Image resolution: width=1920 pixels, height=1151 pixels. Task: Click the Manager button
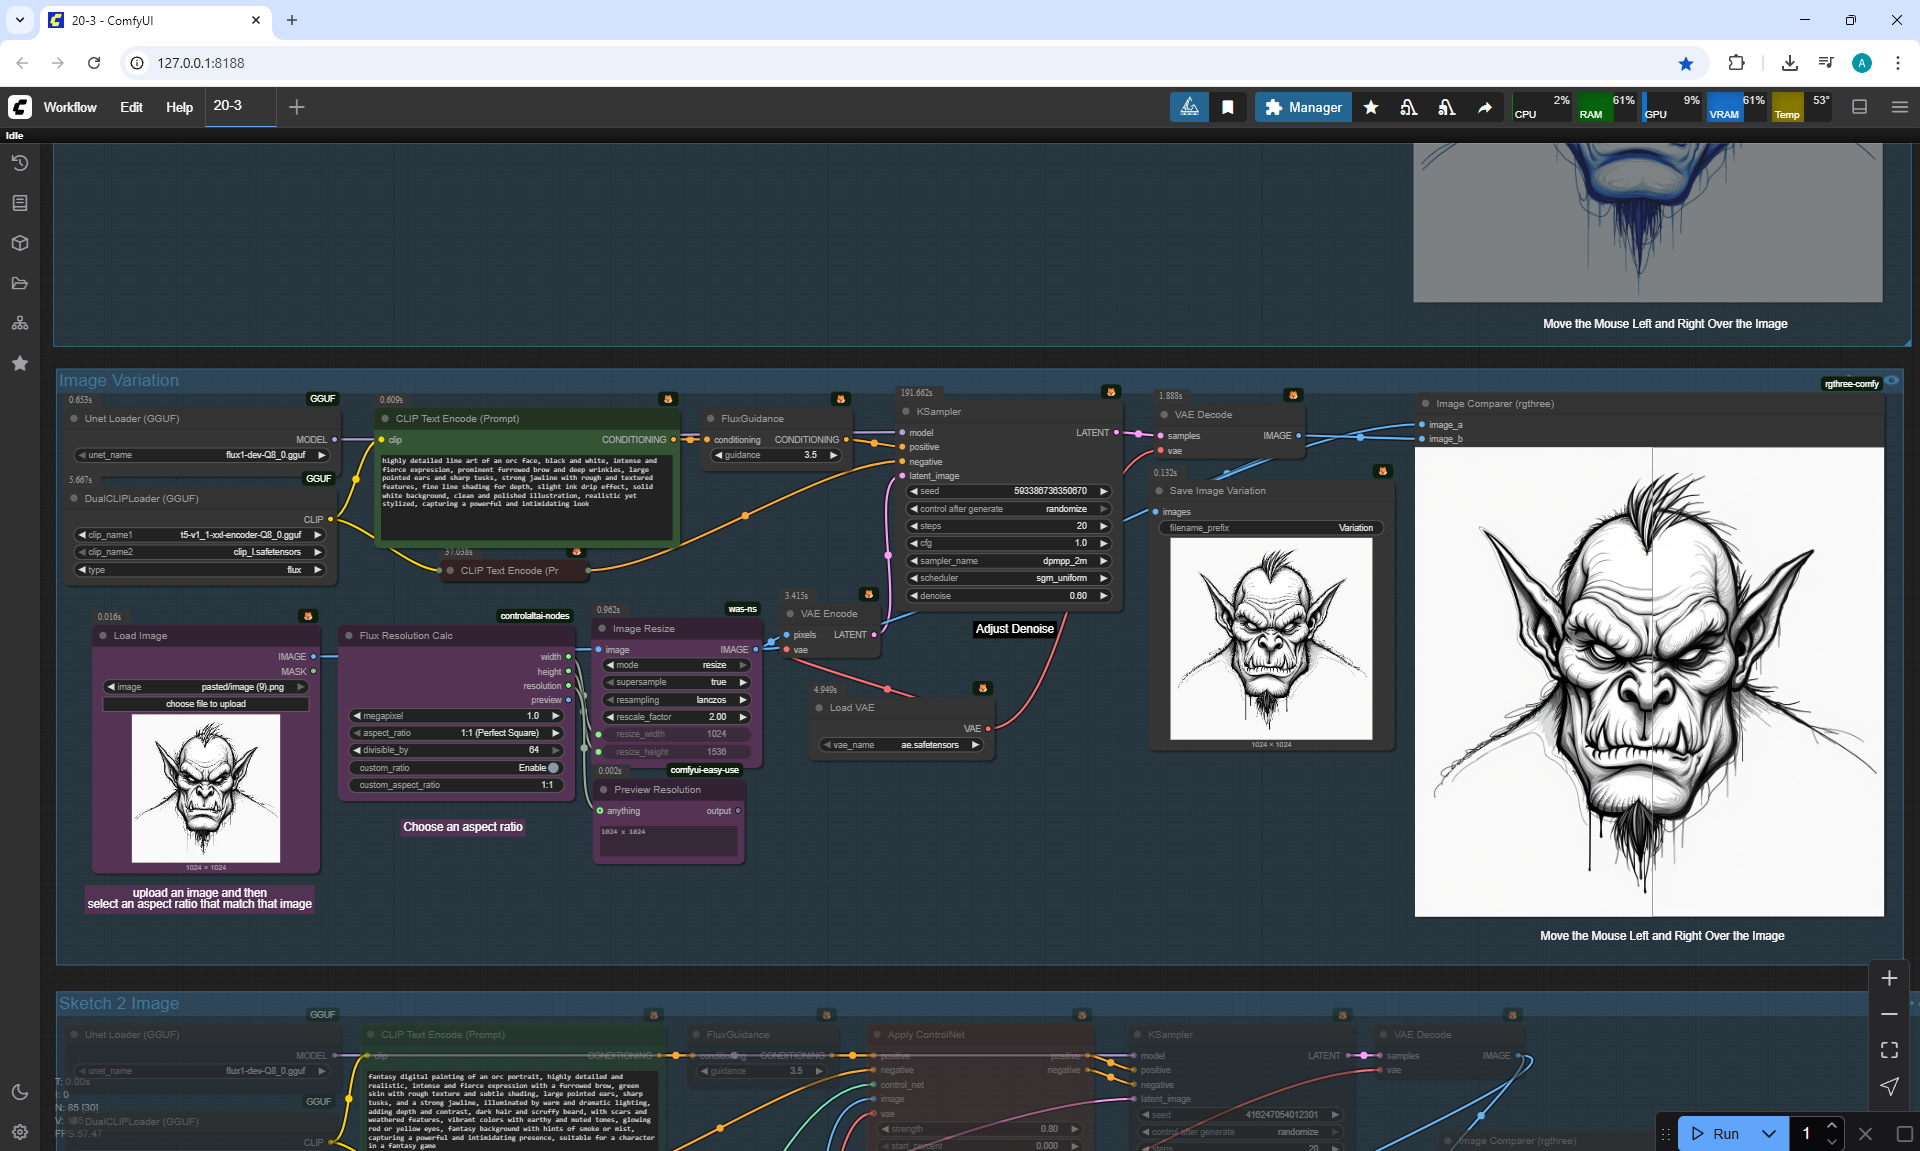pyautogui.click(x=1303, y=107)
